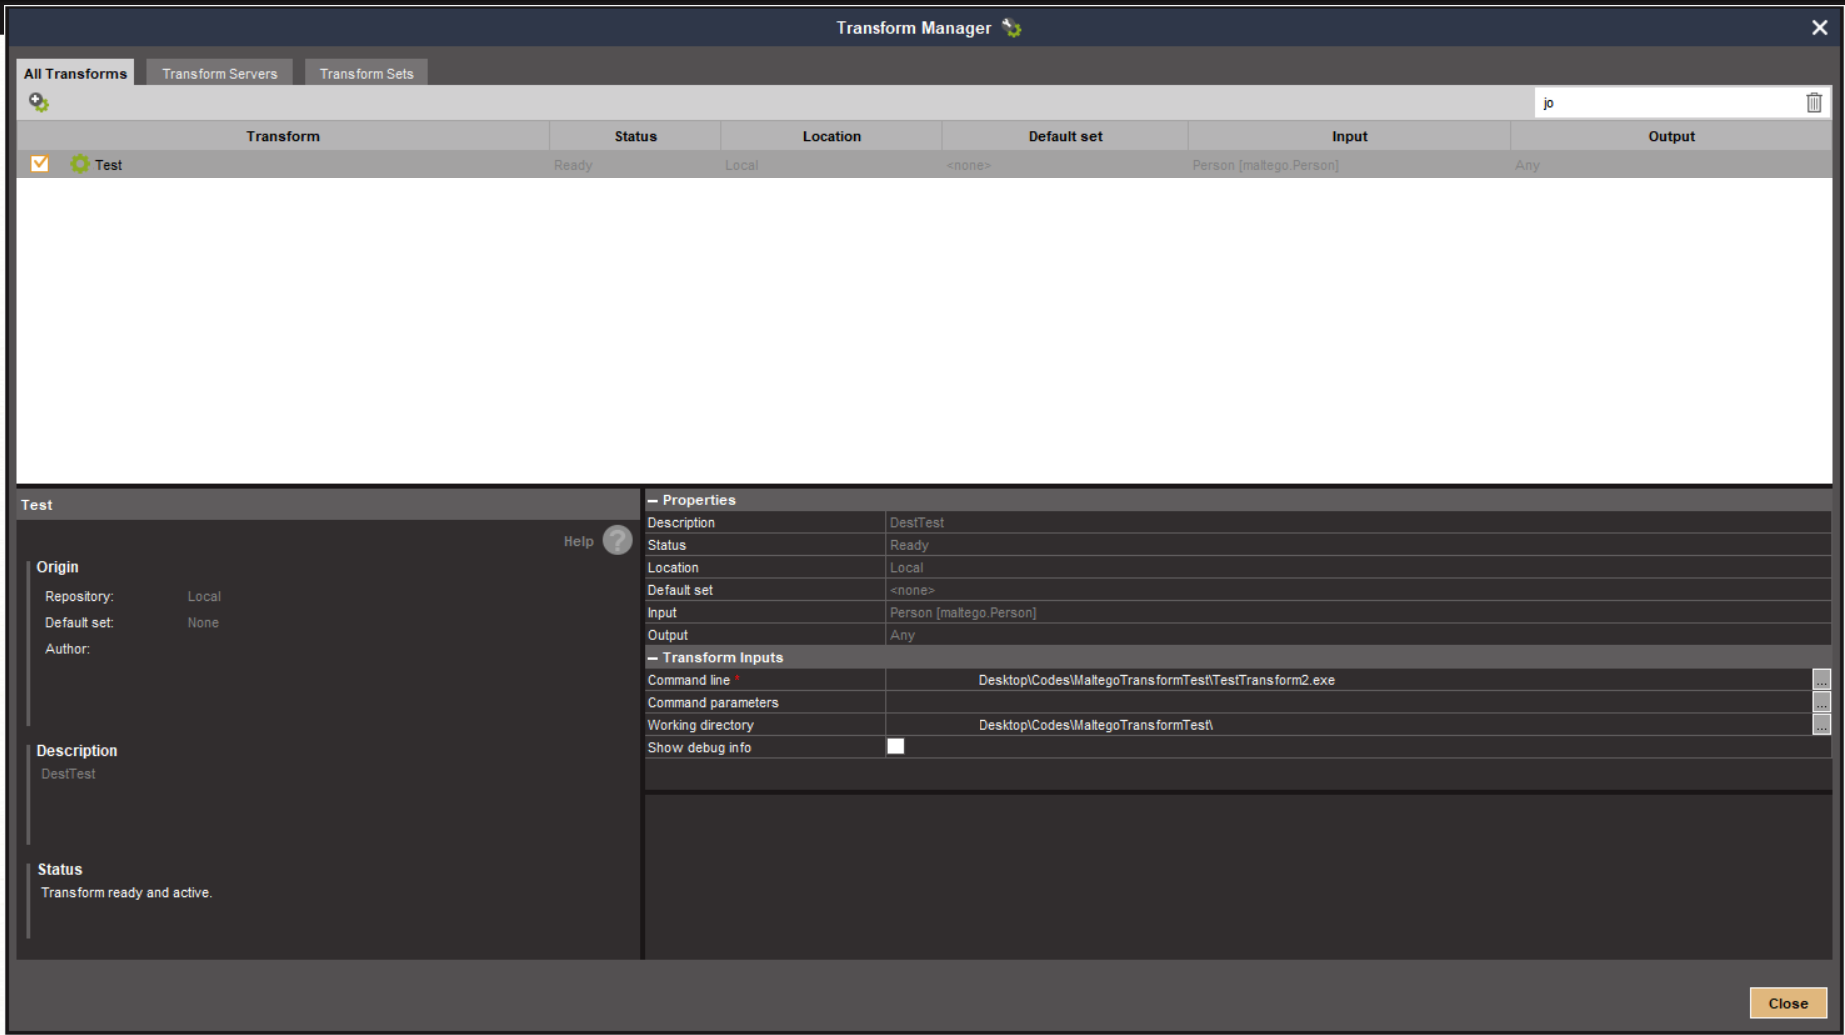This screenshot has width=1845, height=1035.
Task: Select the Test transform row name
Action: point(108,165)
